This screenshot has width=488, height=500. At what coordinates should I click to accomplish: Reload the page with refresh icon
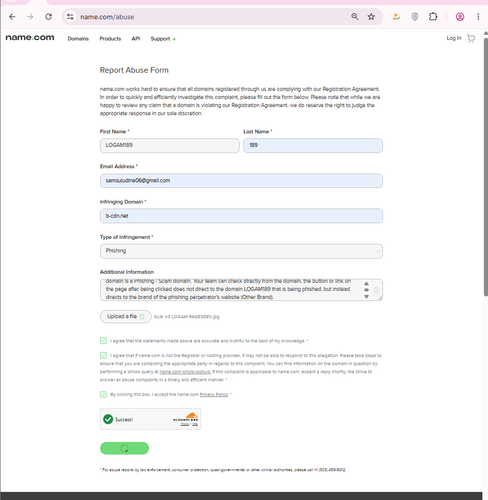[x=49, y=17]
